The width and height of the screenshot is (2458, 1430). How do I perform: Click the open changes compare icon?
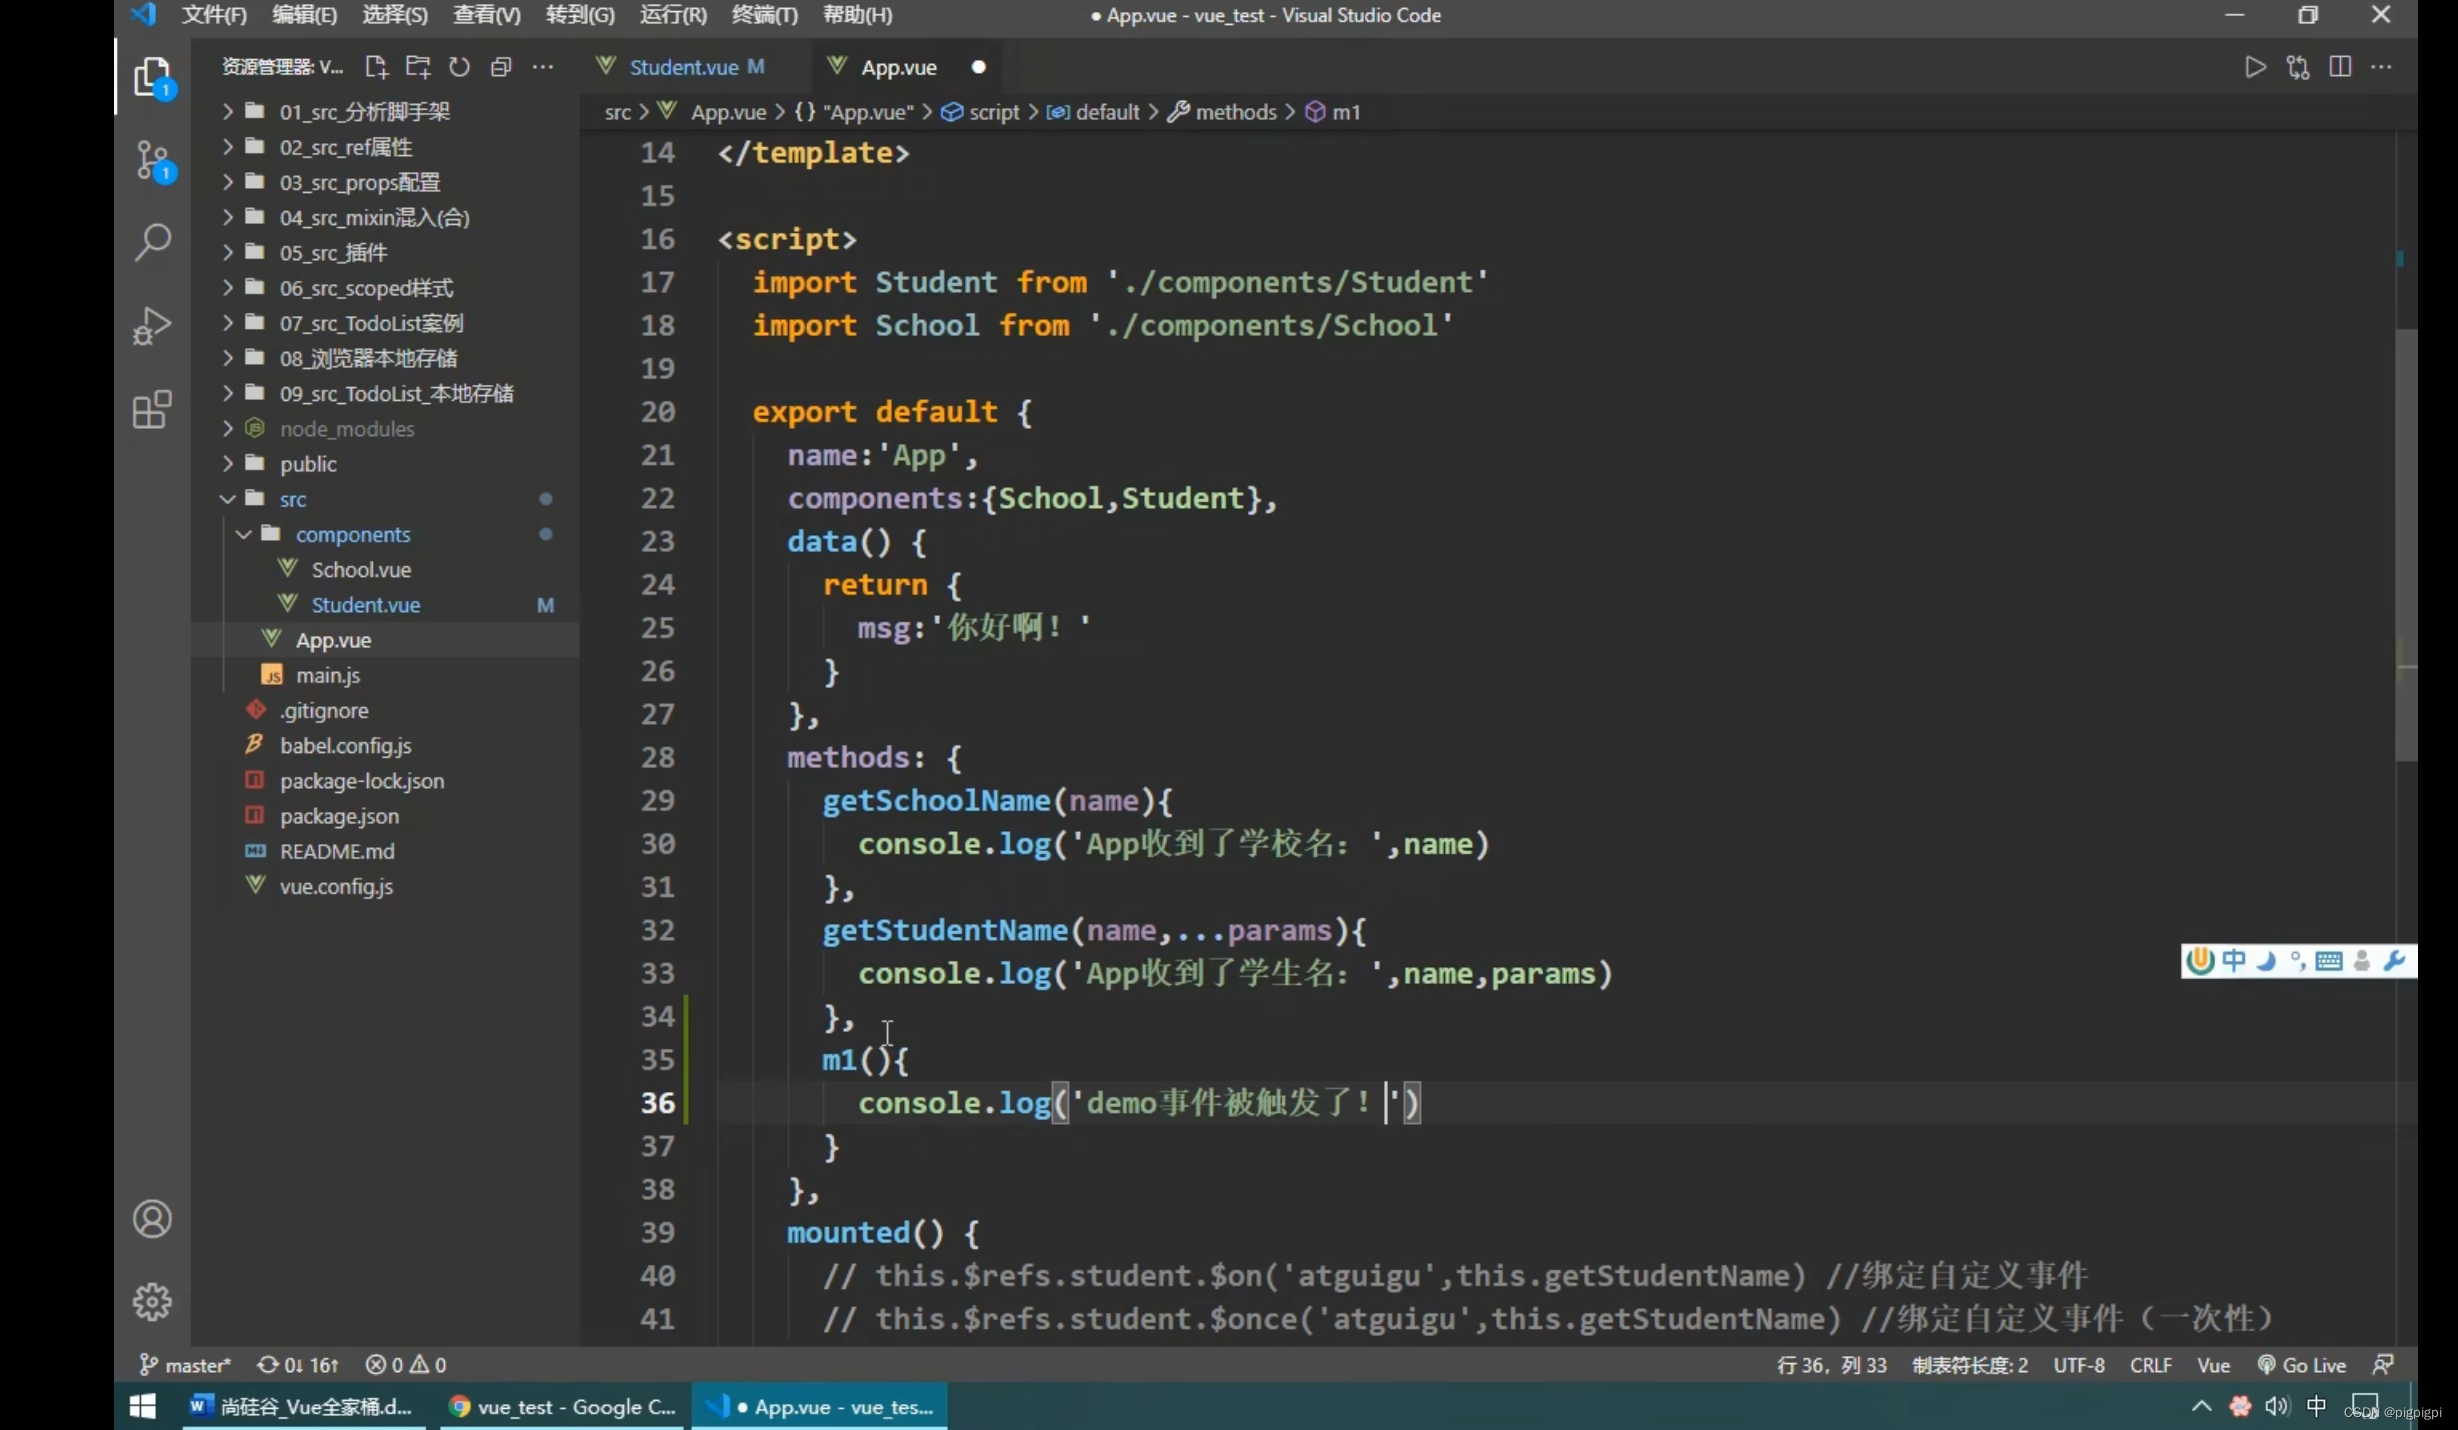click(2298, 67)
